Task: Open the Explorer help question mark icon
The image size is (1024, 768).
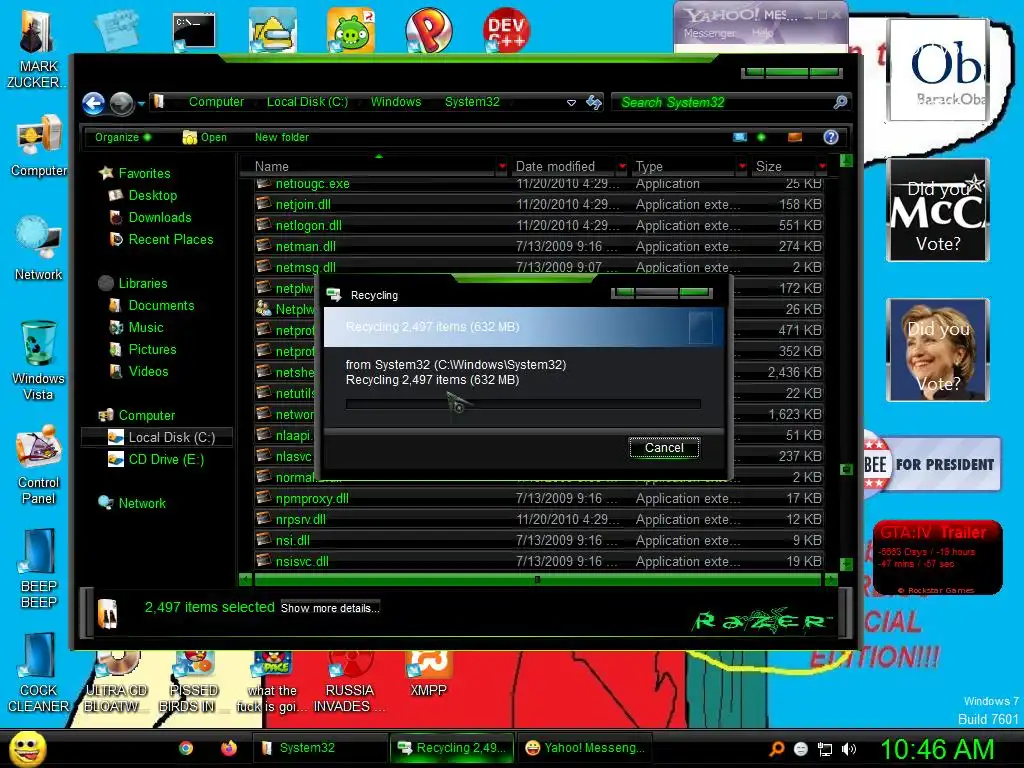Action: (831, 136)
